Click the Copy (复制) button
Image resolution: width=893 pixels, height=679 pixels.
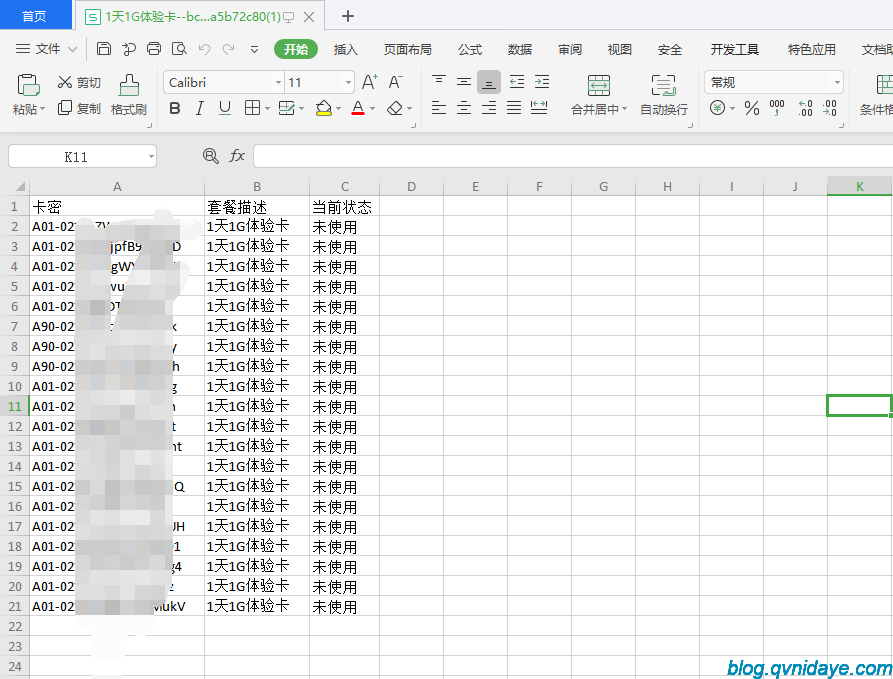coord(79,108)
